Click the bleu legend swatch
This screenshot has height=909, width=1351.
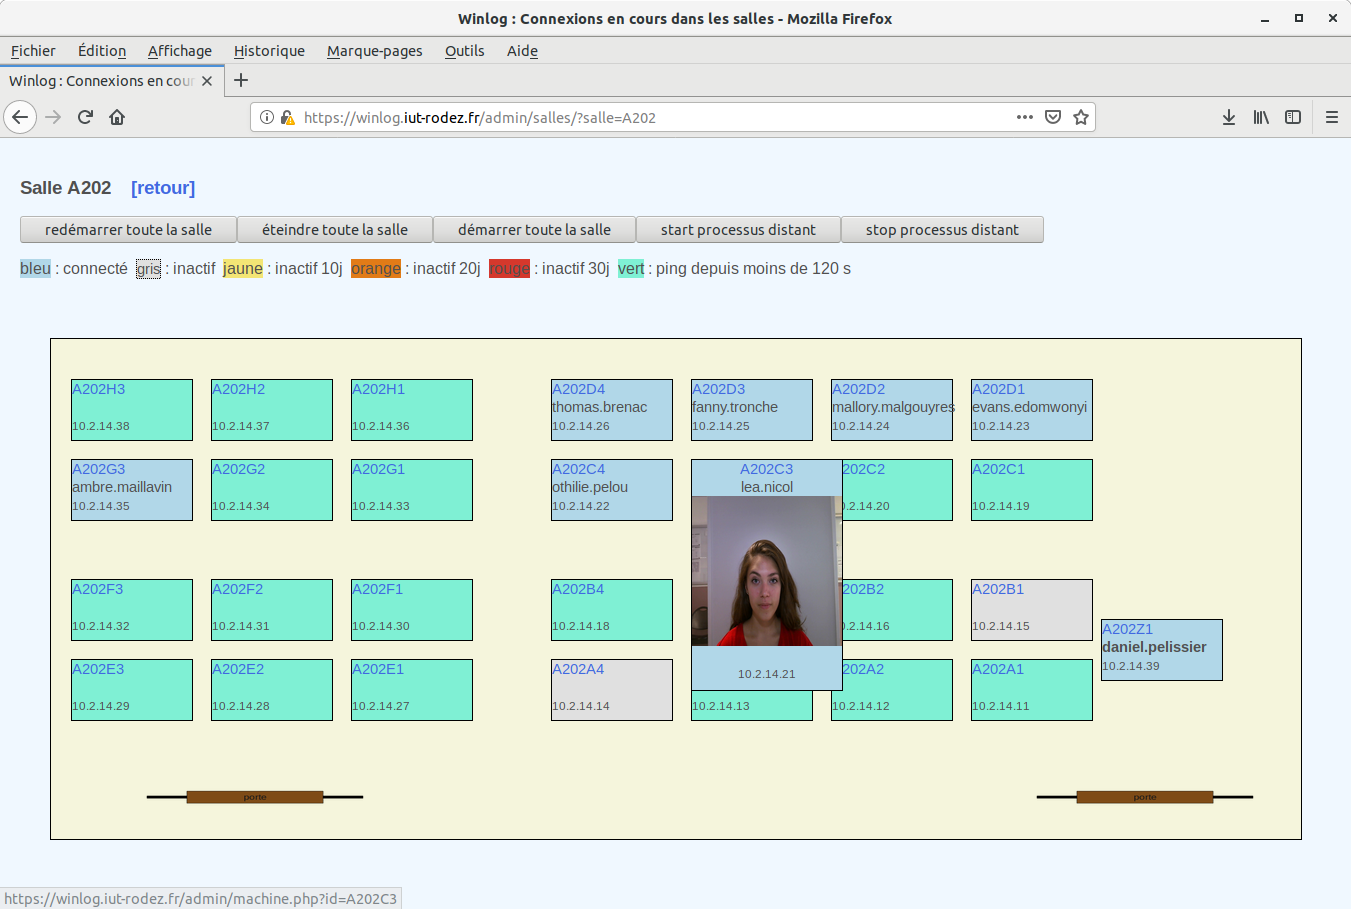(x=35, y=268)
